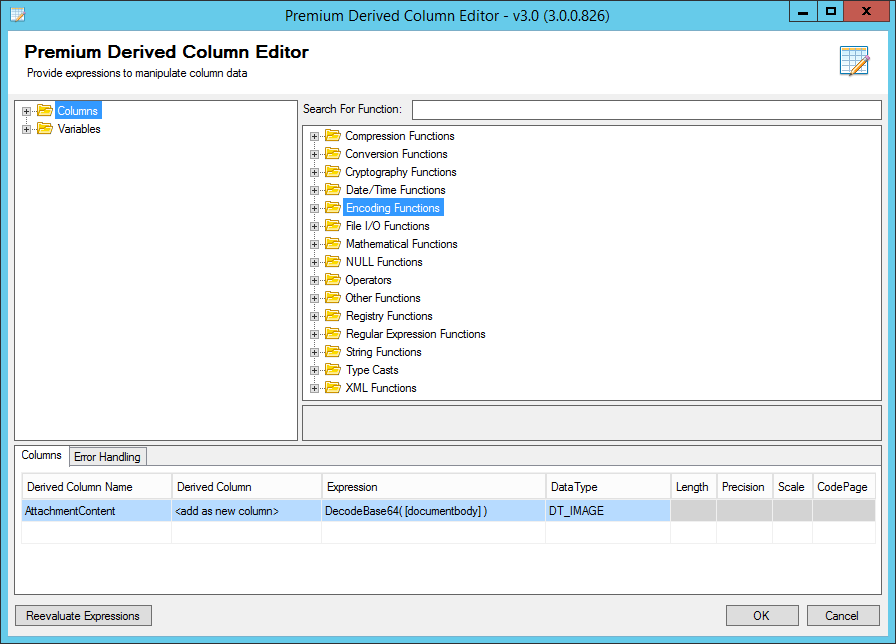This screenshot has width=896, height=644.
Task: Click the DecodeBase64 expression cell
Action: [433, 511]
